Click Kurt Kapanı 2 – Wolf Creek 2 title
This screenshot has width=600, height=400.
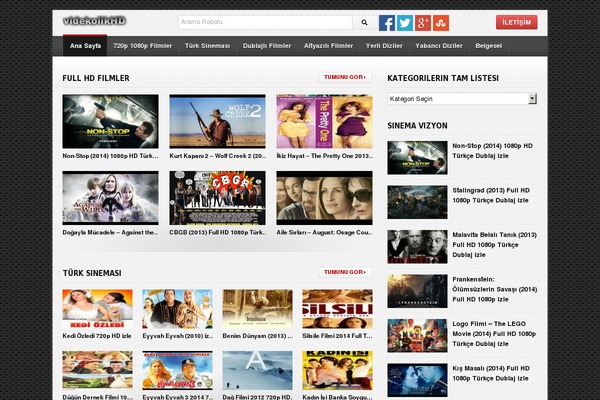point(217,156)
